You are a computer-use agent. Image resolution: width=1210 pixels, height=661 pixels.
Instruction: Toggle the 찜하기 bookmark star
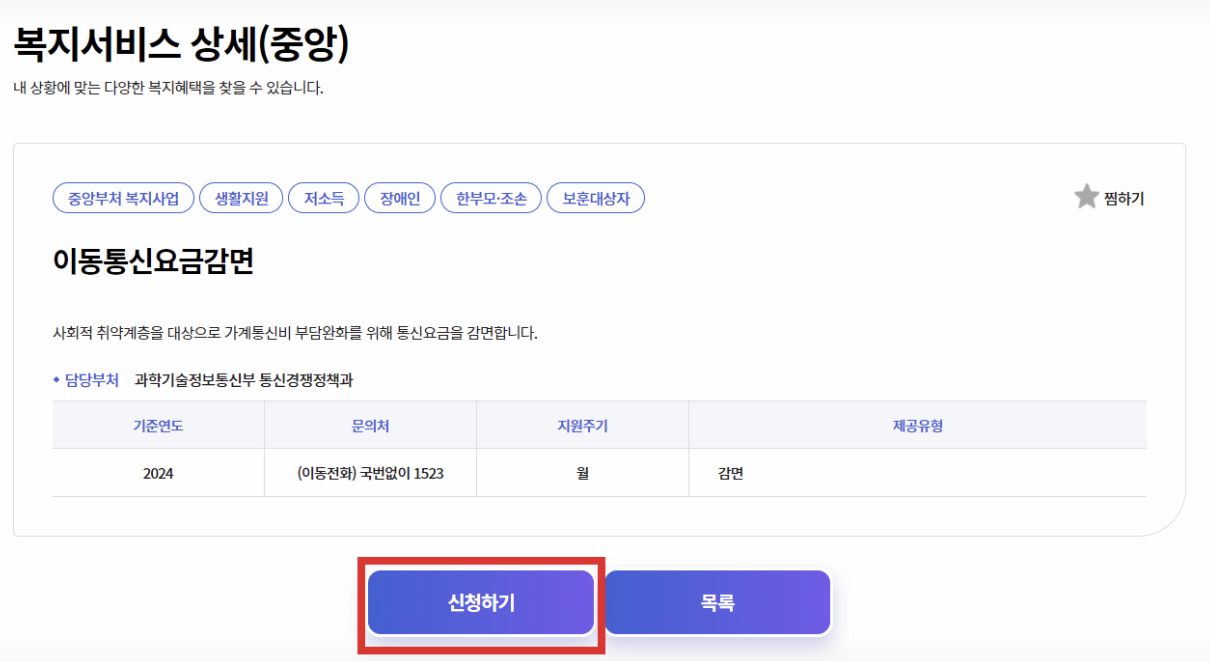[x=1124, y=197]
